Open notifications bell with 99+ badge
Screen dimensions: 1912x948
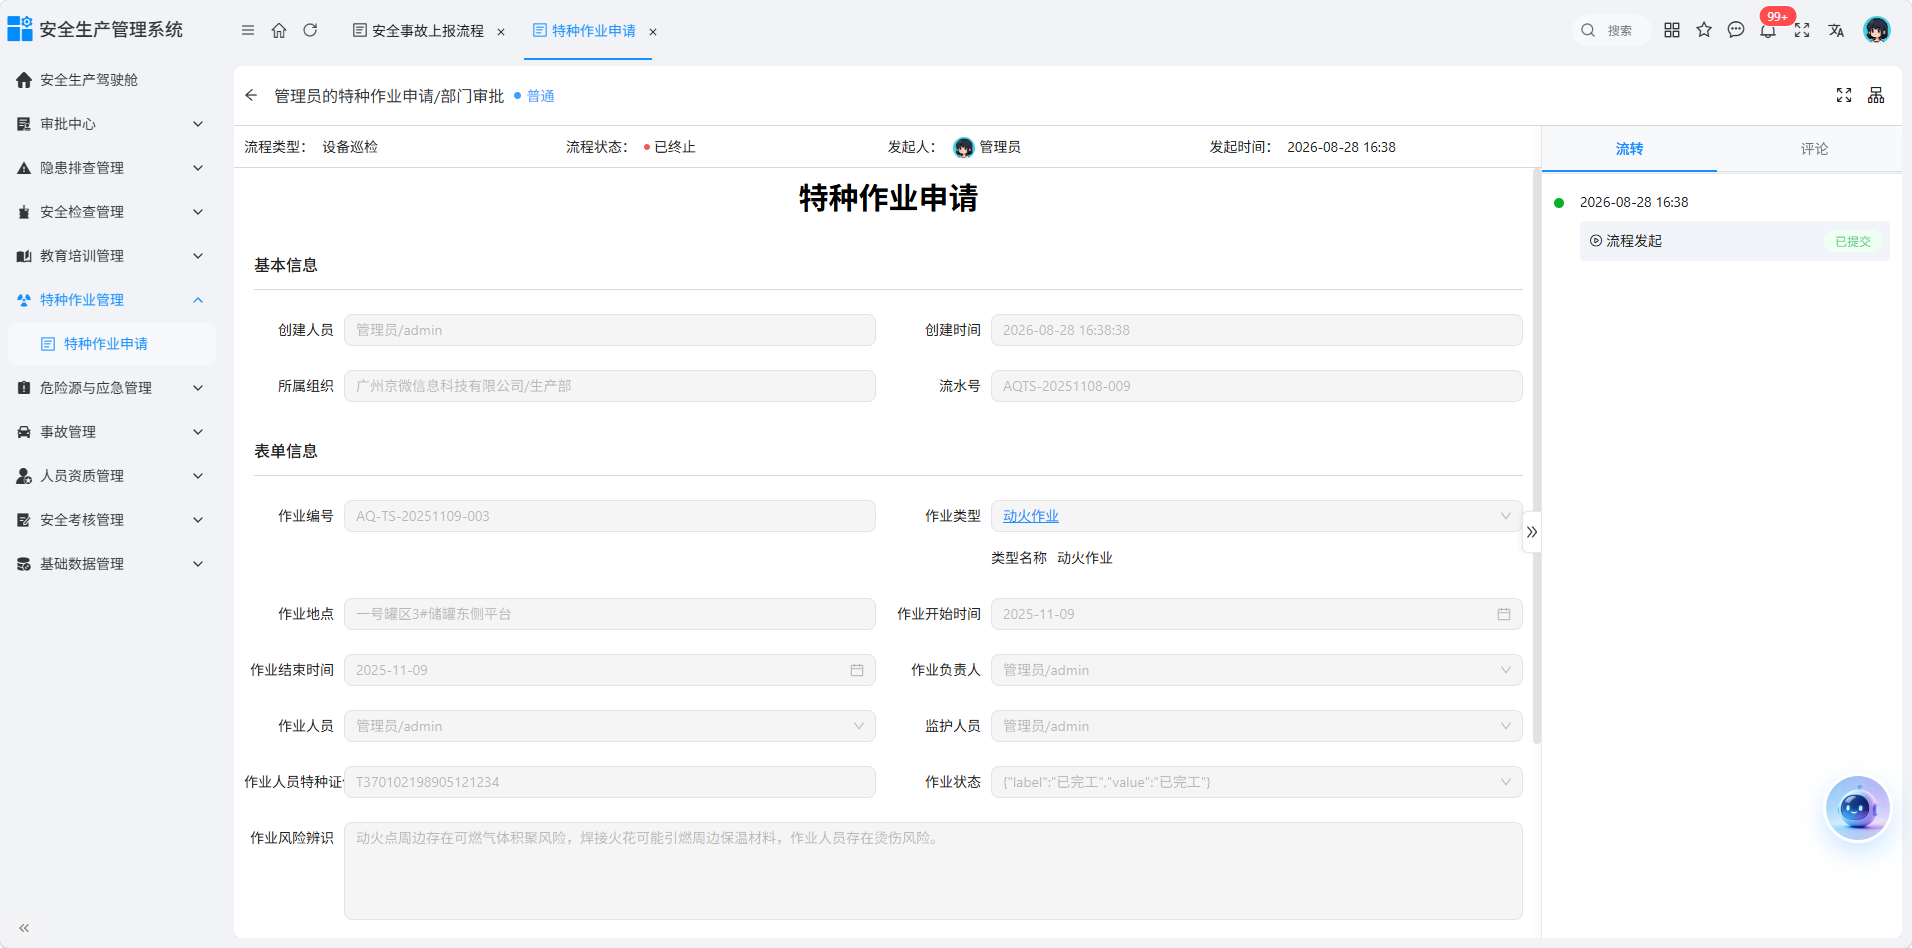[x=1768, y=30]
